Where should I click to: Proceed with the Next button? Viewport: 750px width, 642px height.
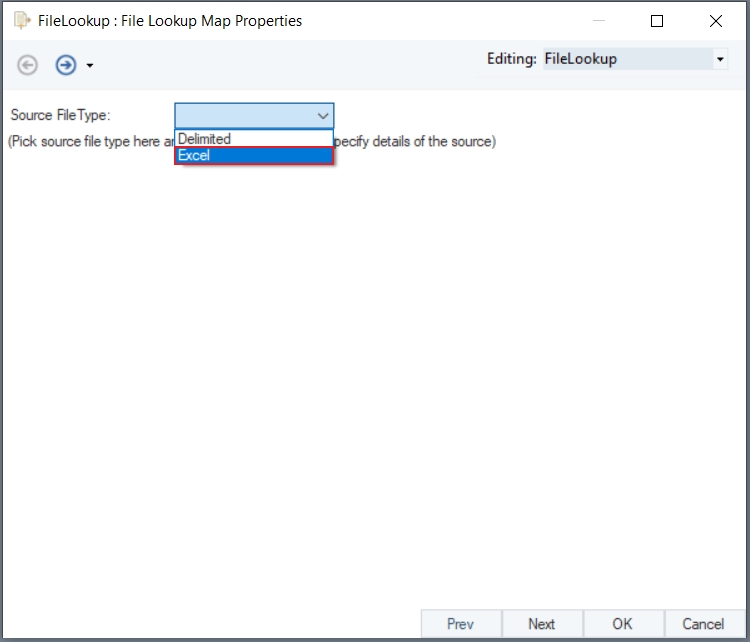(x=542, y=624)
